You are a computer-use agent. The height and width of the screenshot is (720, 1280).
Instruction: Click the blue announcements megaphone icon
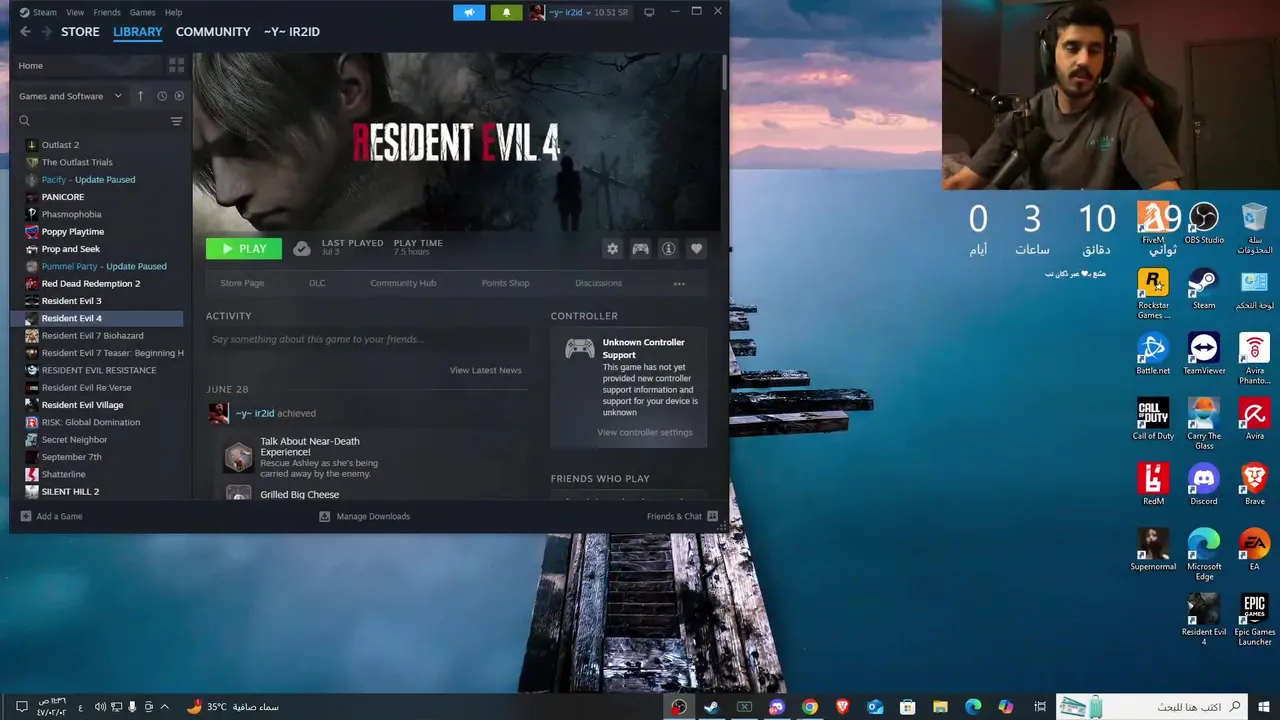pos(469,12)
